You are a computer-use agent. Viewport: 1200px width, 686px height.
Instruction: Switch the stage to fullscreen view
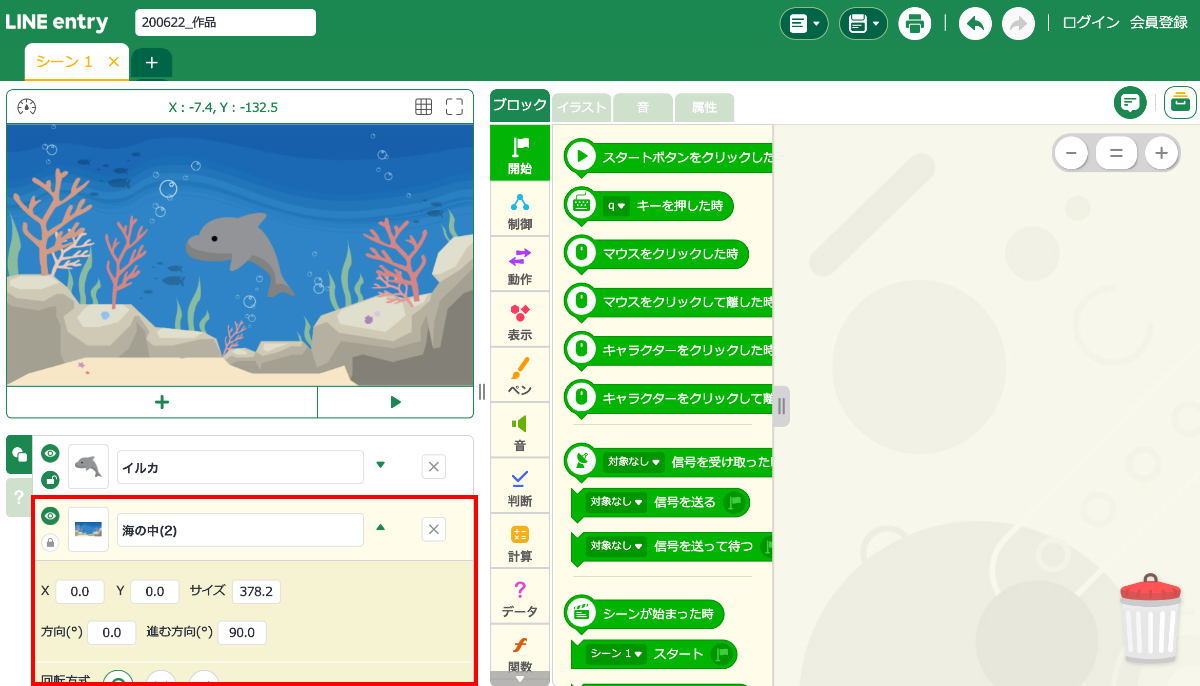(454, 107)
